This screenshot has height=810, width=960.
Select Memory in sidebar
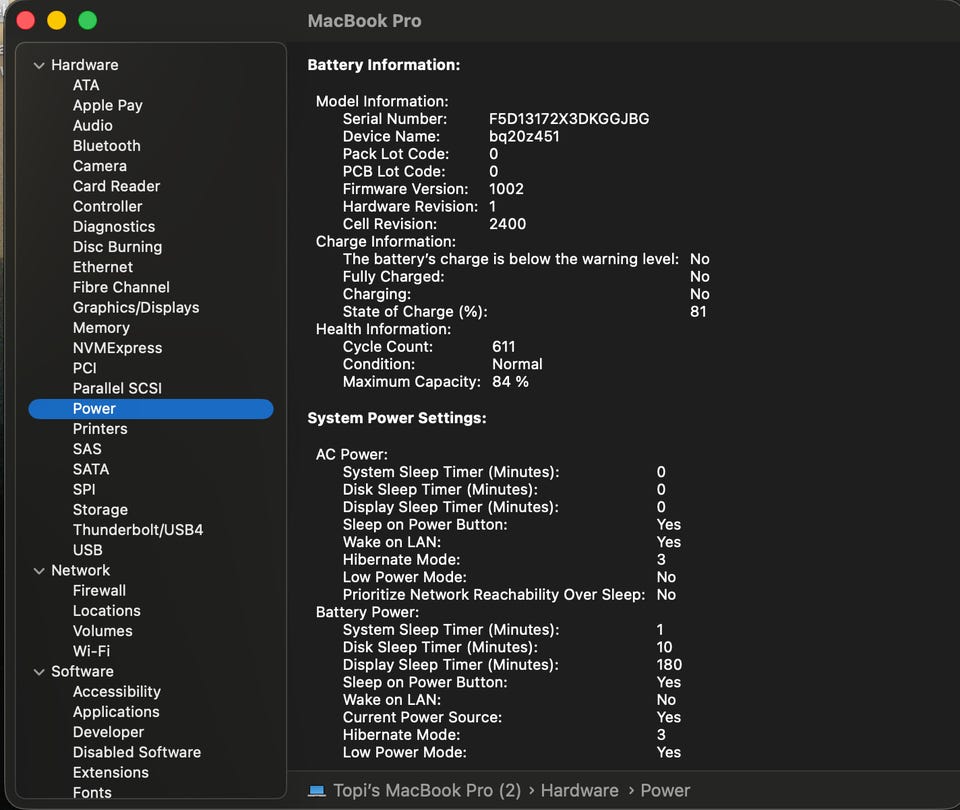[101, 328]
